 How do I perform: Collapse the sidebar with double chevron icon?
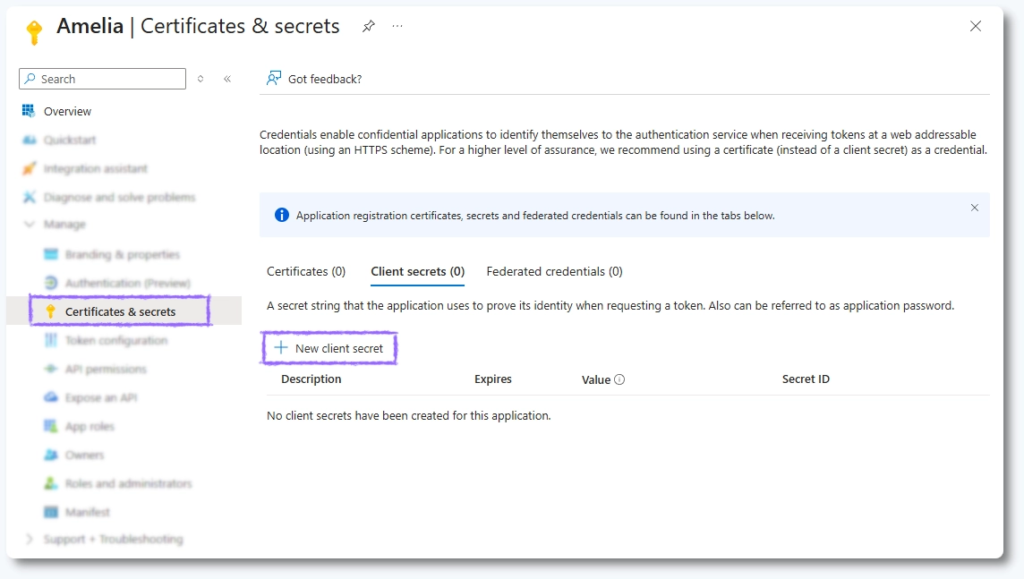(x=227, y=79)
